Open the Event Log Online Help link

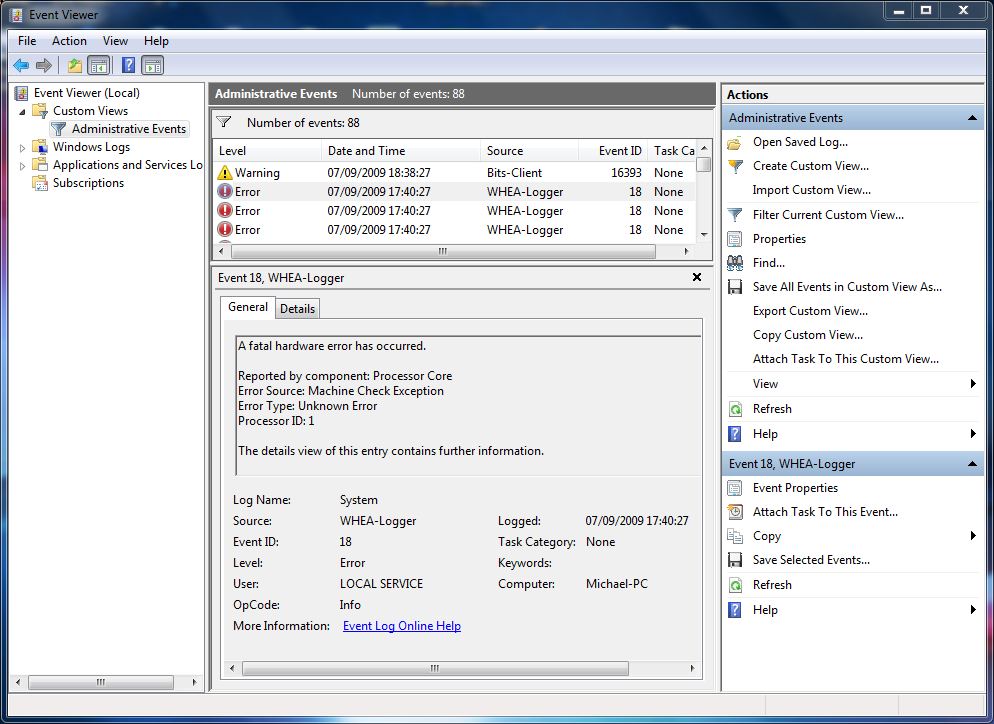(401, 626)
